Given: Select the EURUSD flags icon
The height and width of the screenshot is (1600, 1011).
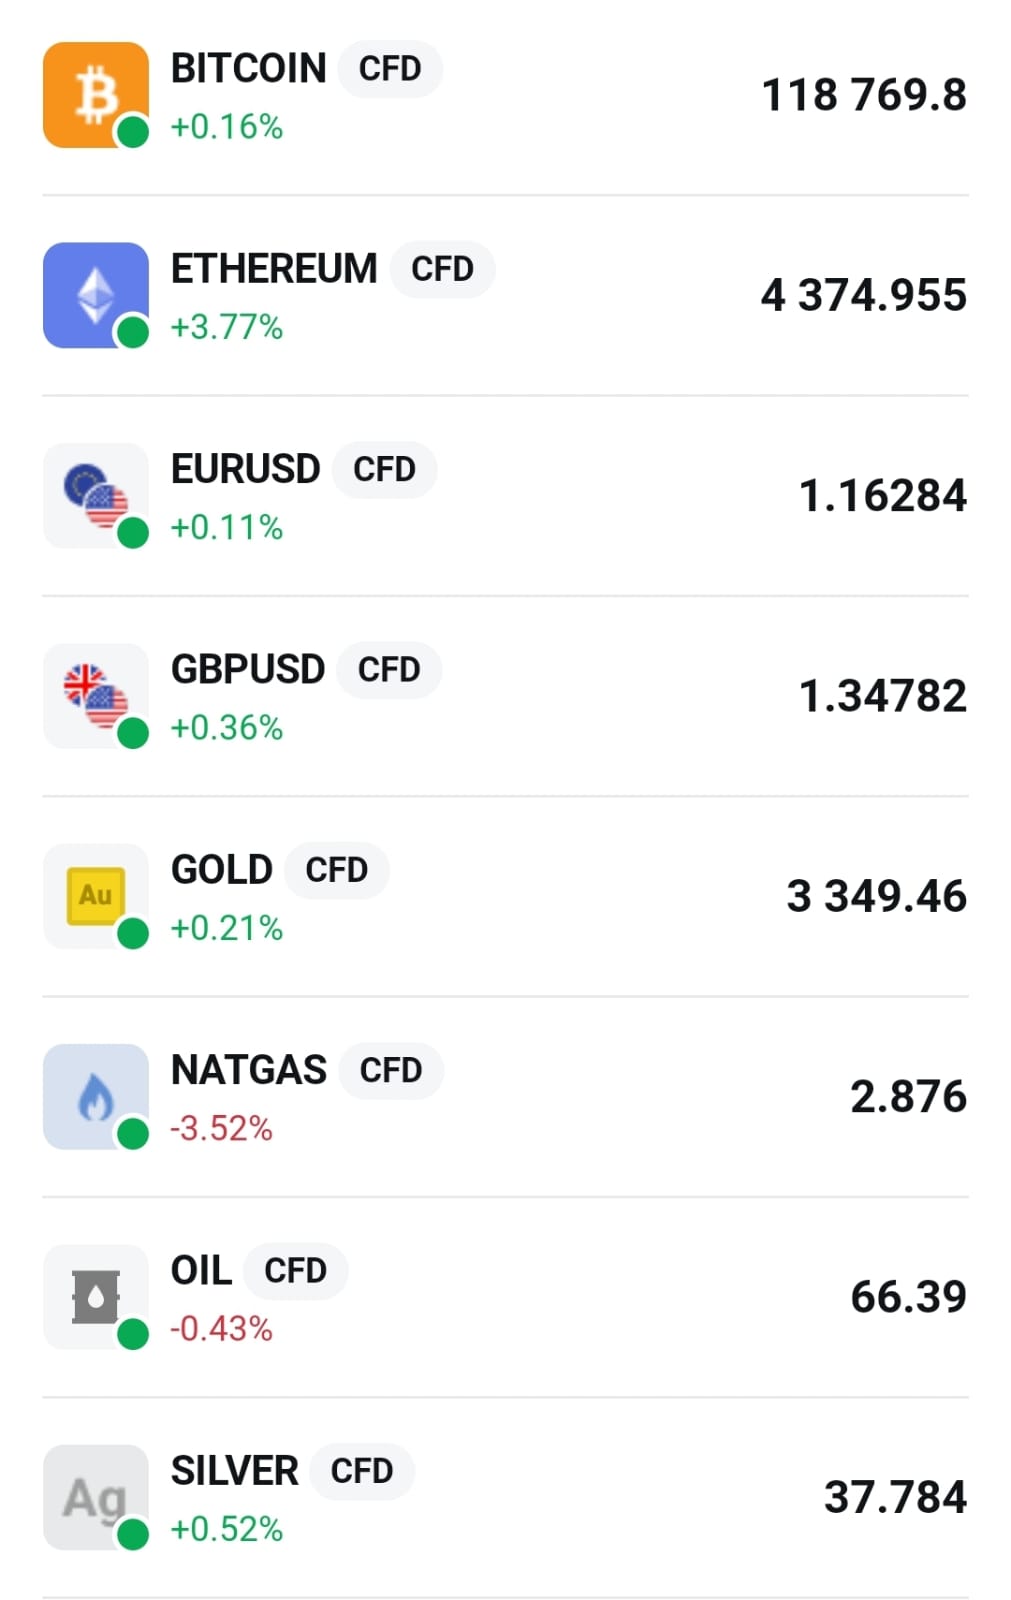Looking at the screenshot, I should (95, 495).
